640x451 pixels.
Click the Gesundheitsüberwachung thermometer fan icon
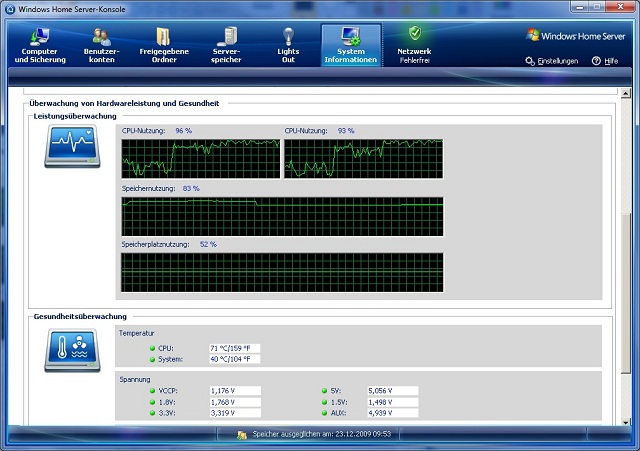pyautogui.click(x=72, y=350)
